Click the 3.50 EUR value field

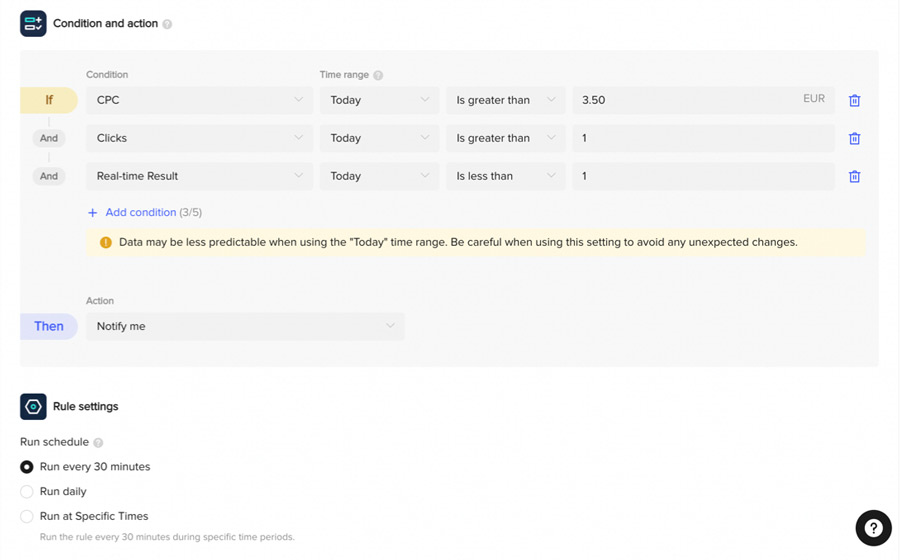685,100
